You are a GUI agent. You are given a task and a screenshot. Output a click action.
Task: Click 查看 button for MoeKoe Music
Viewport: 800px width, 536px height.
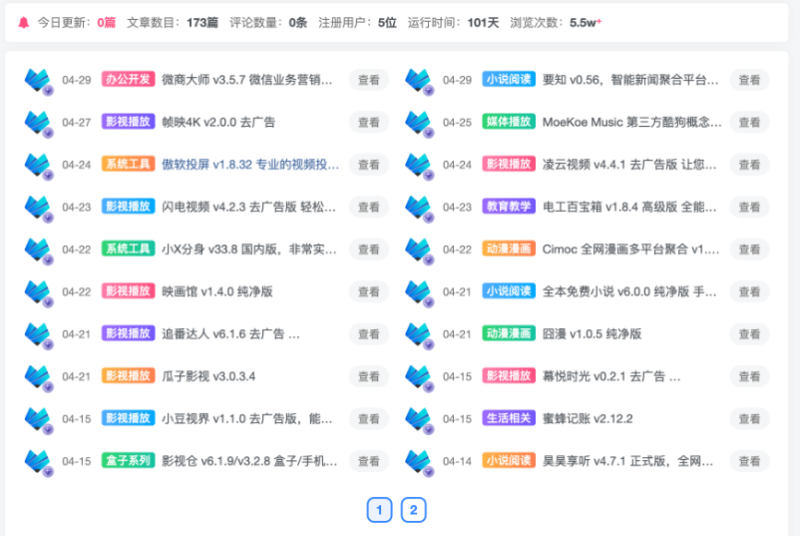coord(749,122)
